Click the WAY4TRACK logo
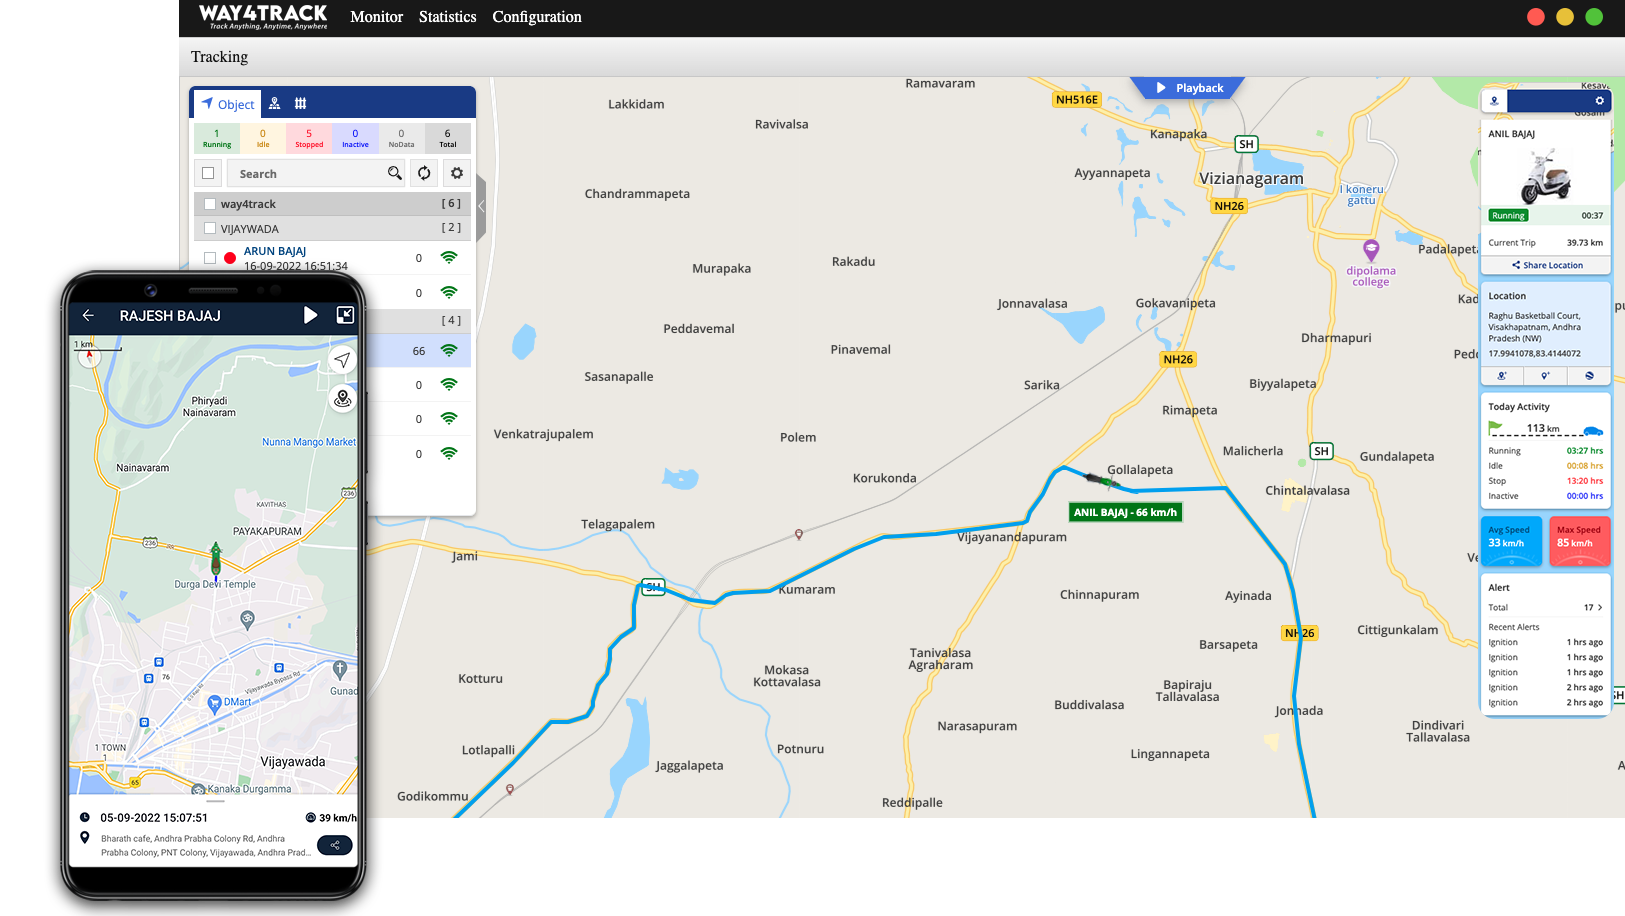The height and width of the screenshot is (916, 1625). pos(263,16)
